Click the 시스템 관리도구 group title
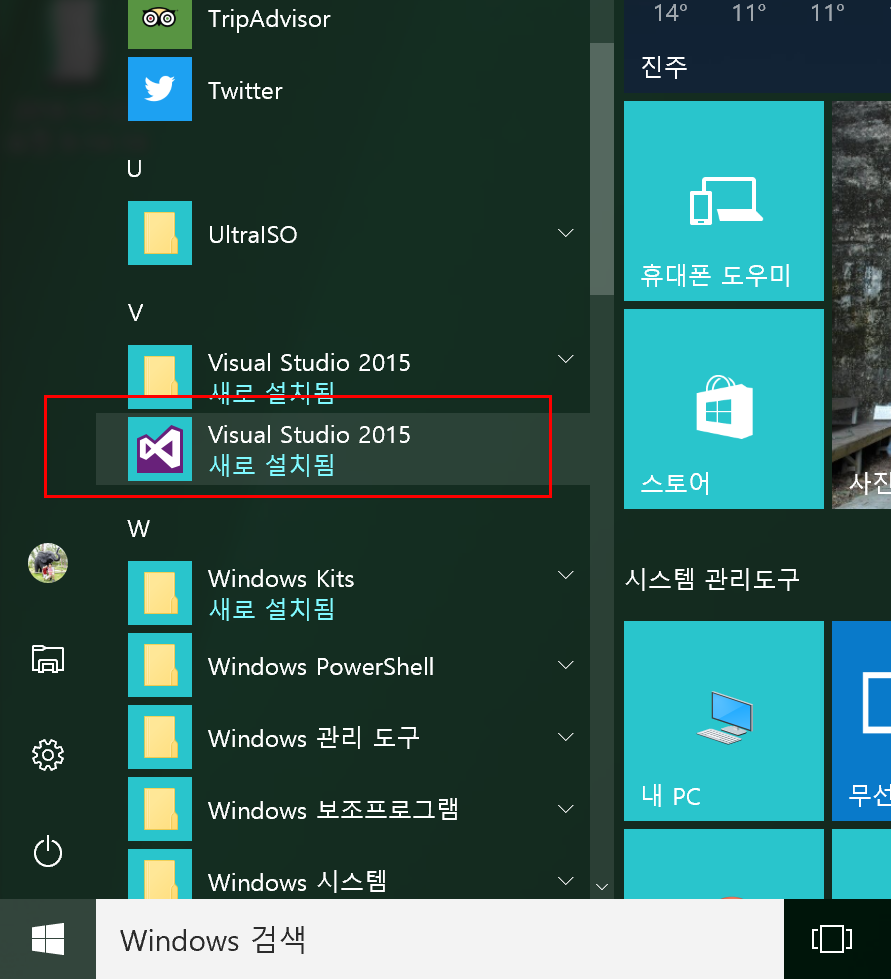This screenshot has width=891, height=979. [x=712, y=579]
